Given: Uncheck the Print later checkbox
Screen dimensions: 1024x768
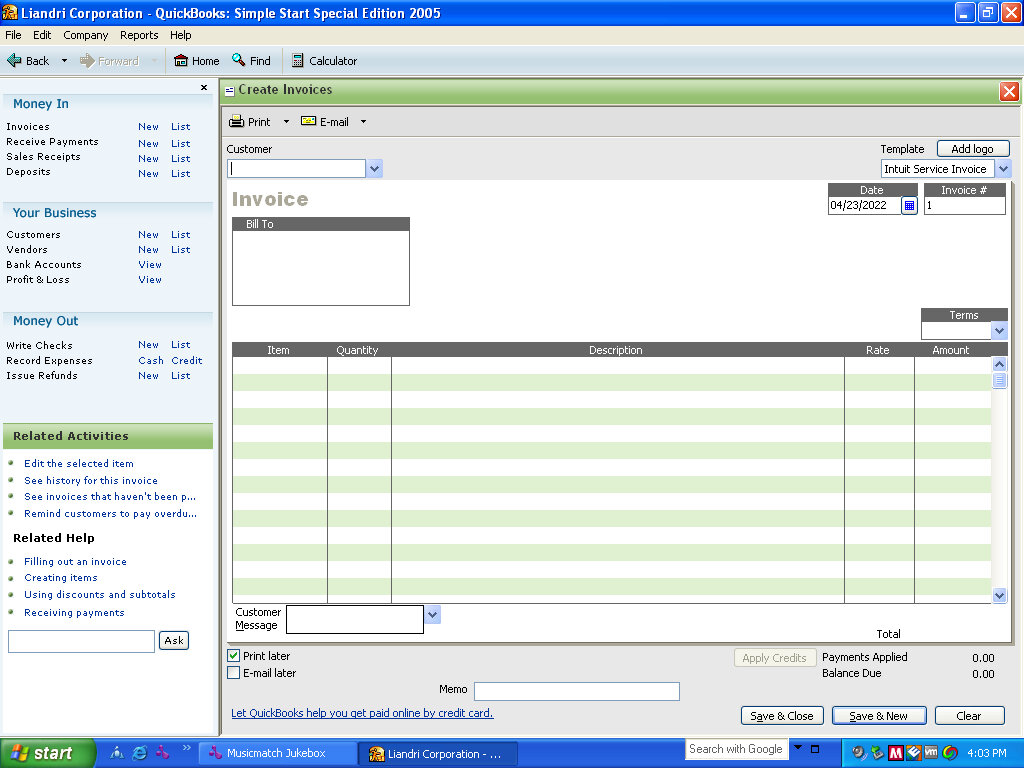Looking at the screenshot, I should point(234,656).
